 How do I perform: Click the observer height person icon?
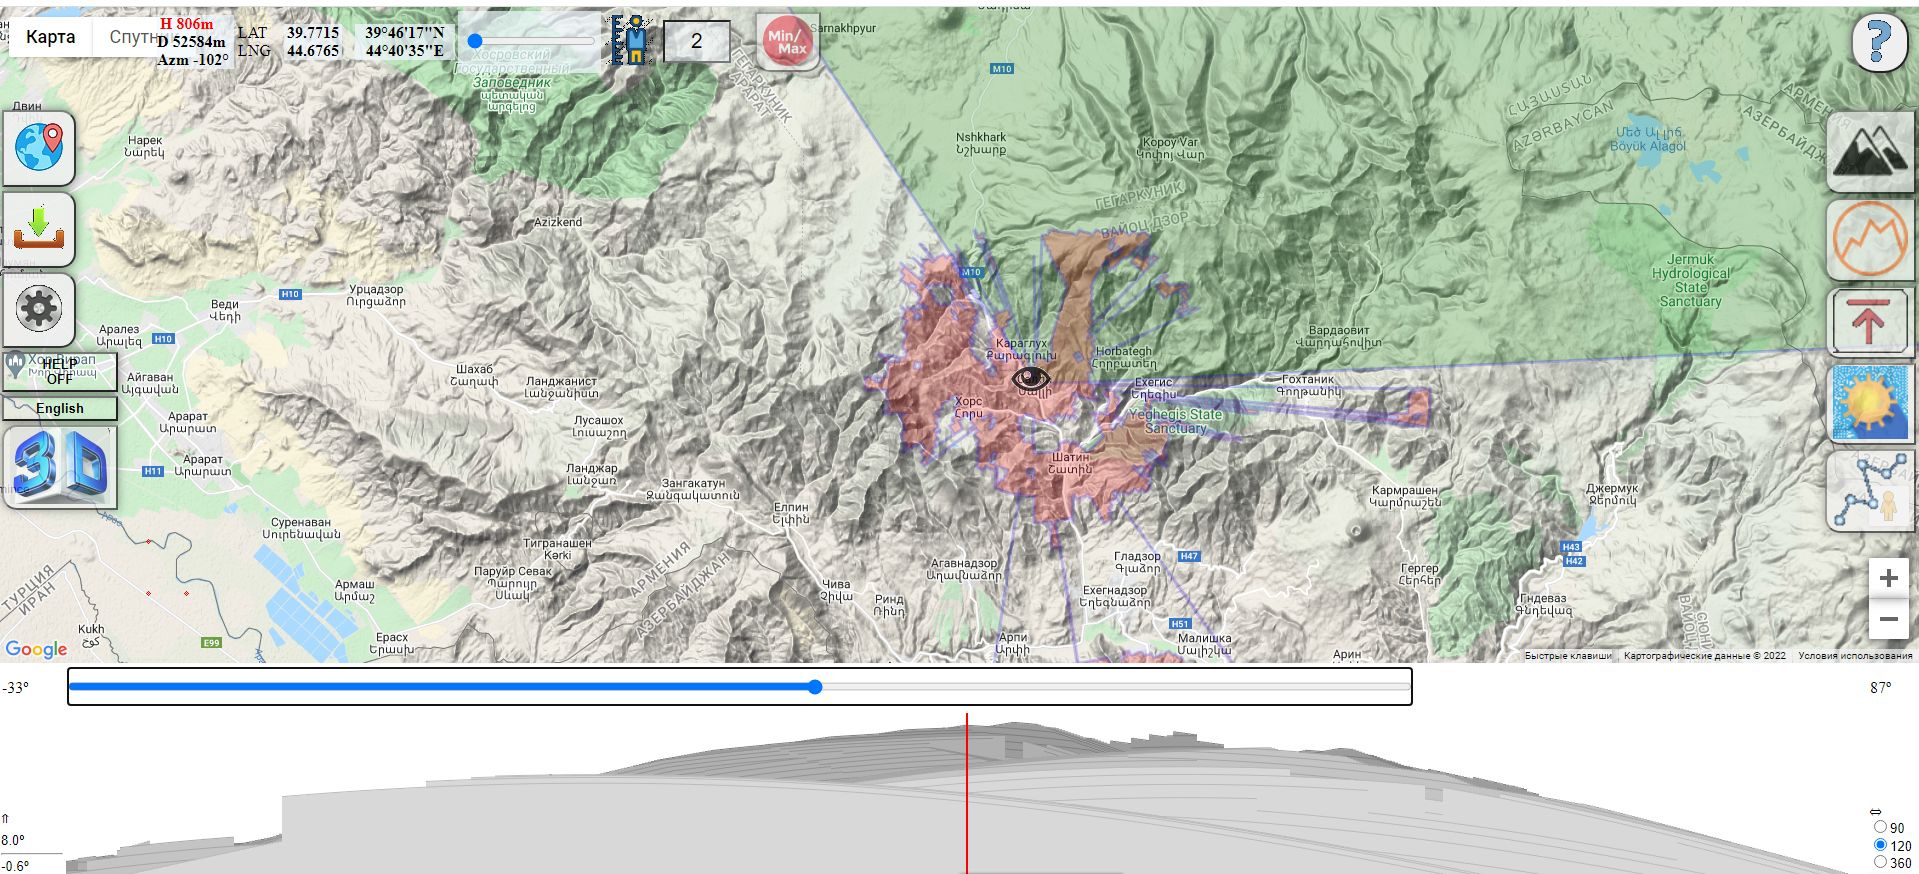[x=630, y=40]
